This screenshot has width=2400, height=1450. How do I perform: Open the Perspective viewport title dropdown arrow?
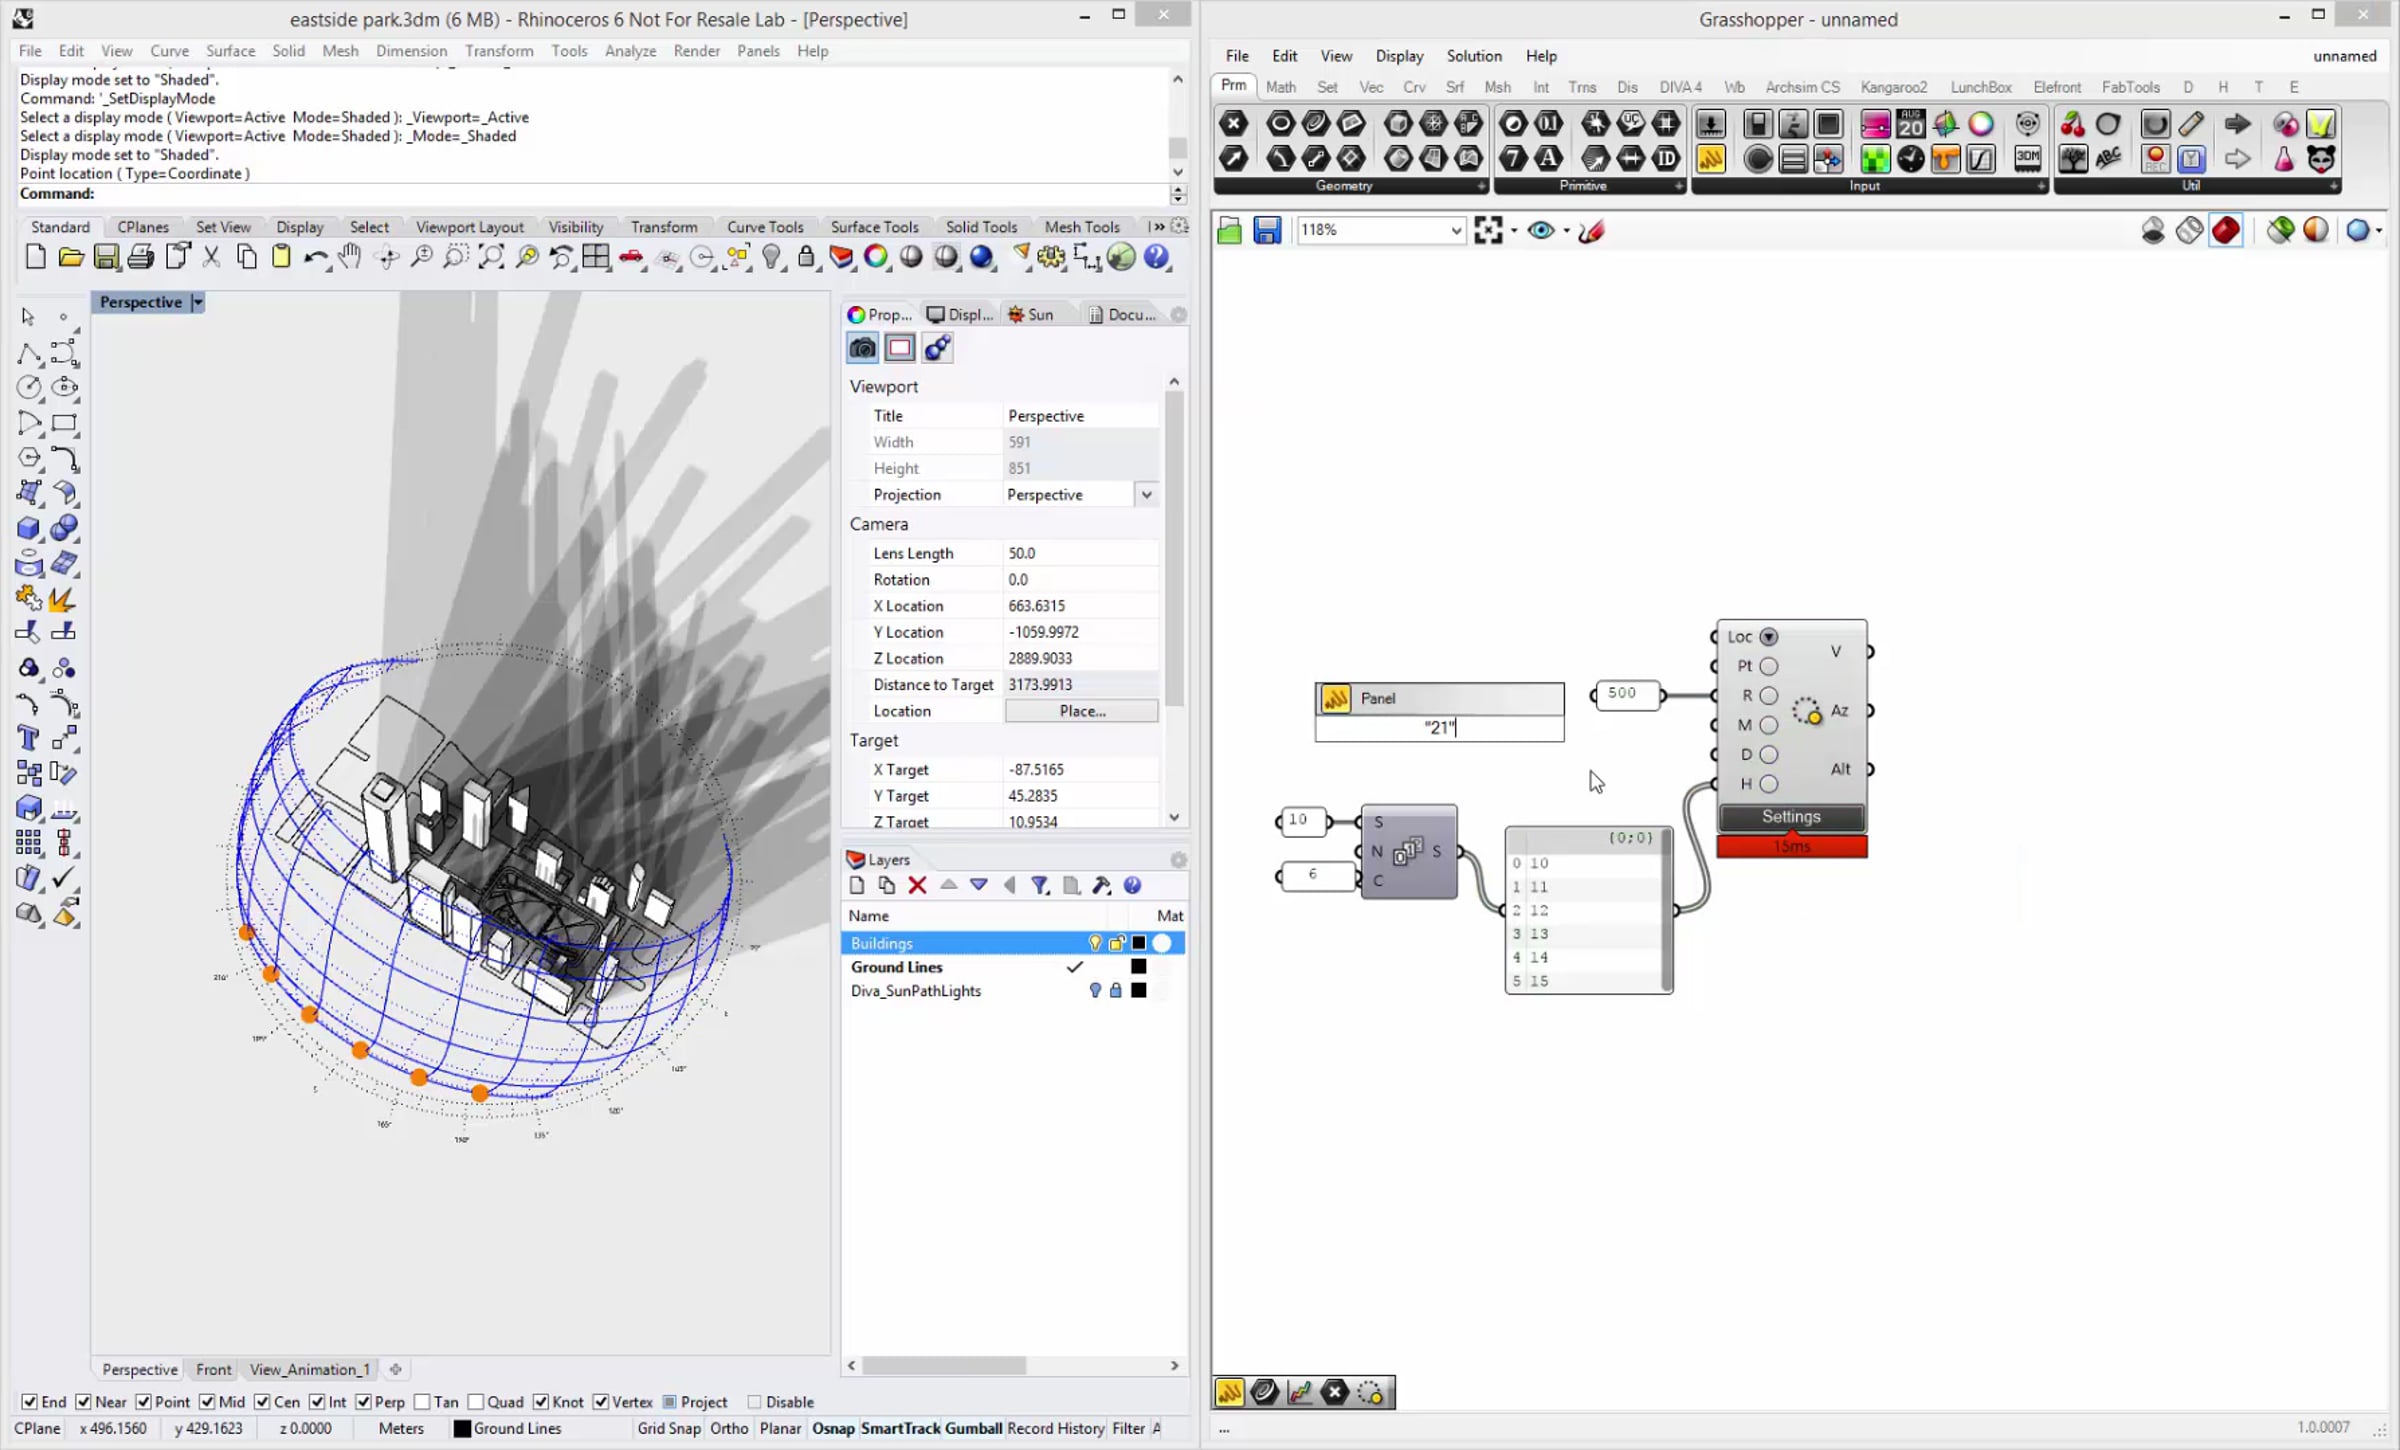pyautogui.click(x=198, y=302)
